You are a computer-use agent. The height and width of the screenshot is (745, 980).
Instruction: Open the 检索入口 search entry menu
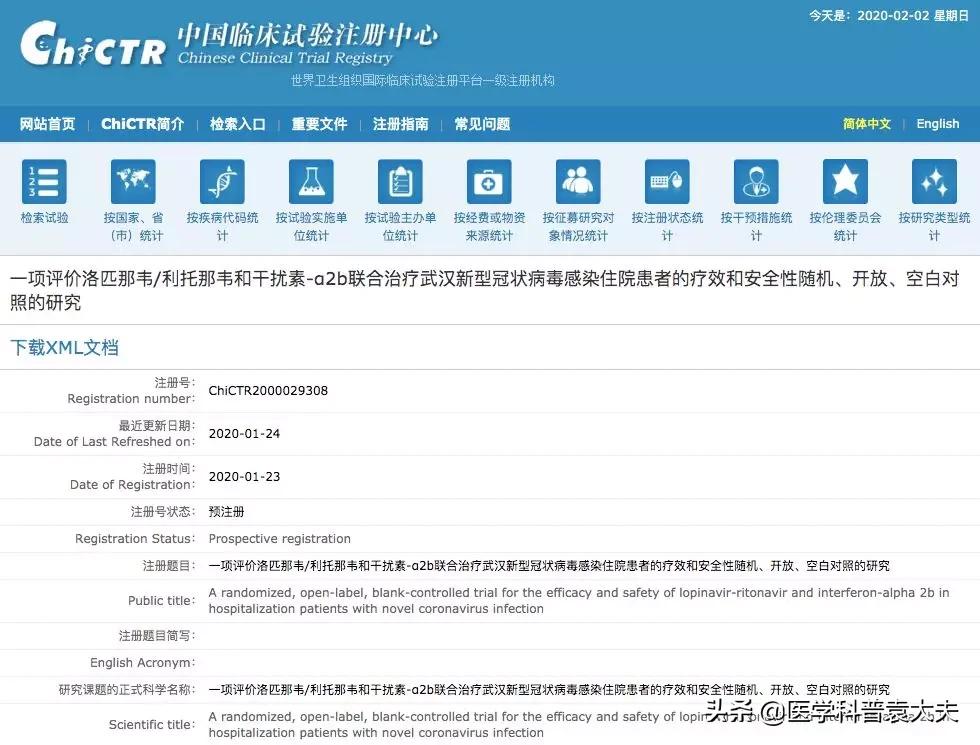pyautogui.click(x=237, y=124)
